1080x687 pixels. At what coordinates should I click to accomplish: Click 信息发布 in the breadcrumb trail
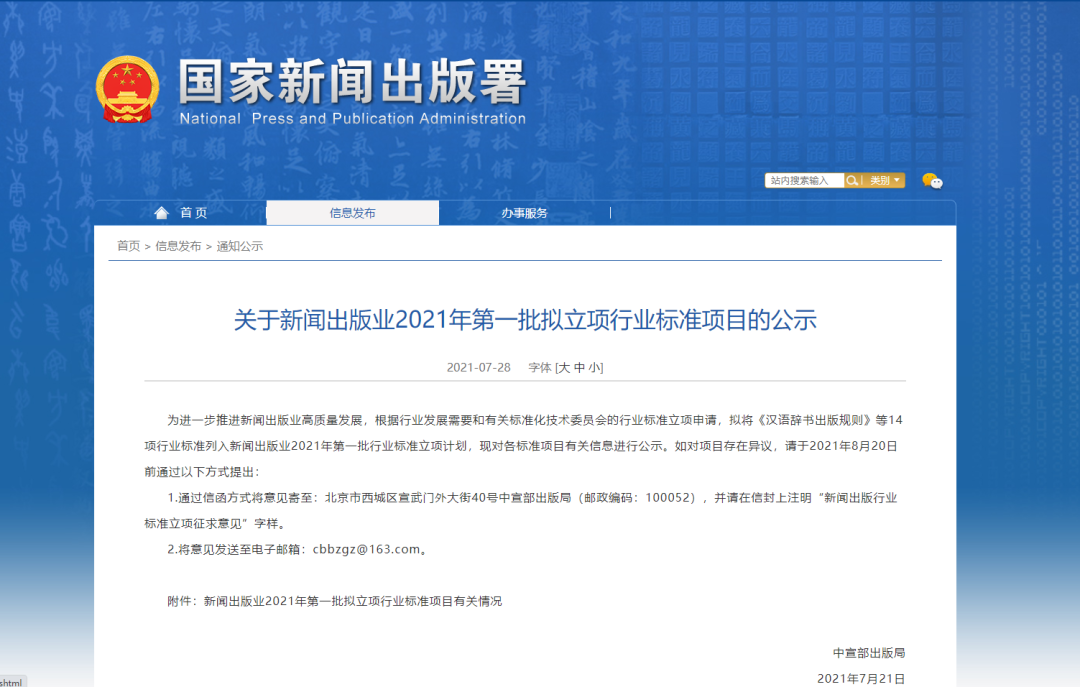click(x=178, y=246)
